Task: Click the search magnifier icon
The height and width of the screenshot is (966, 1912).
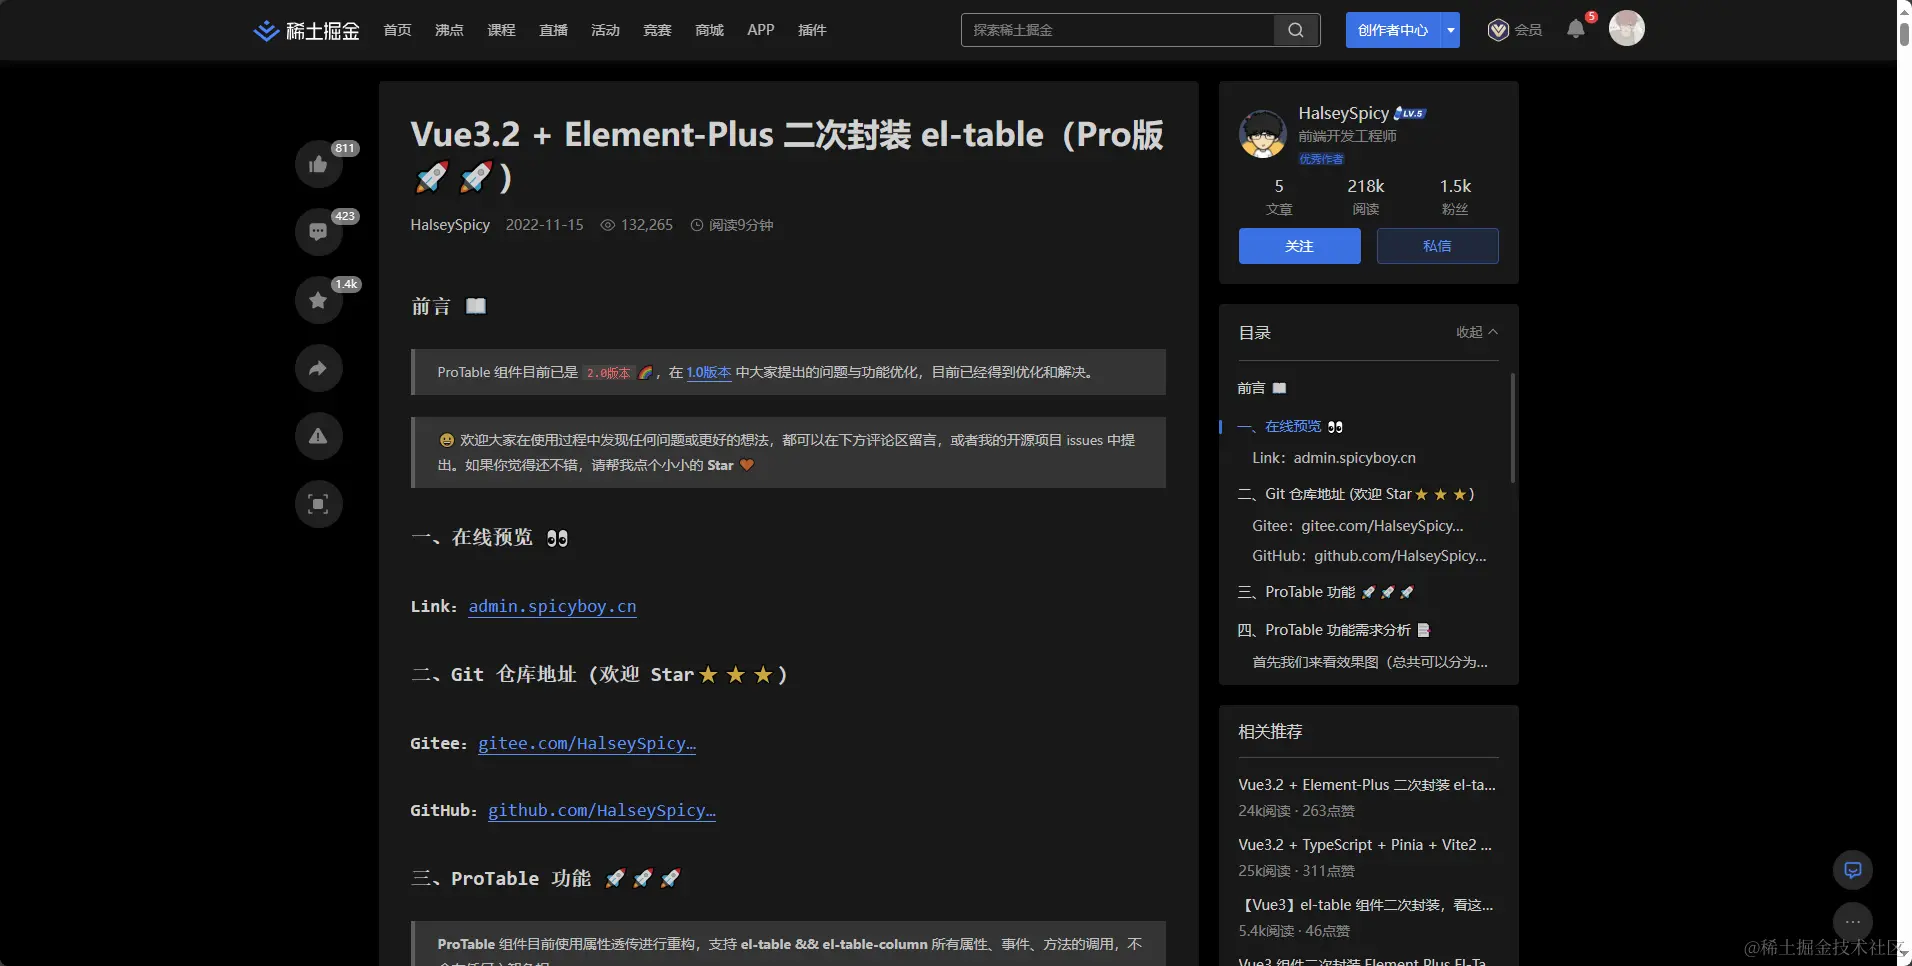Action: [x=1294, y=30]
